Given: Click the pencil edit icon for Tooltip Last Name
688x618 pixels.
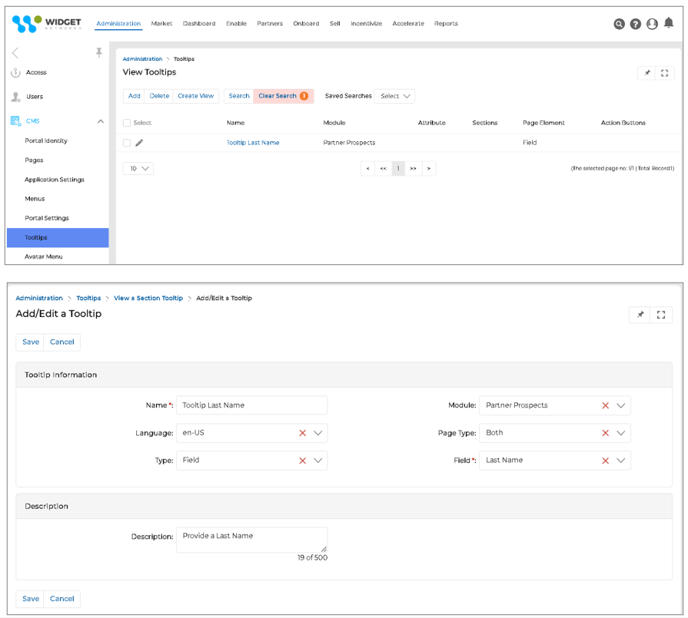Looking at the screenshot, I should [139, 143].
